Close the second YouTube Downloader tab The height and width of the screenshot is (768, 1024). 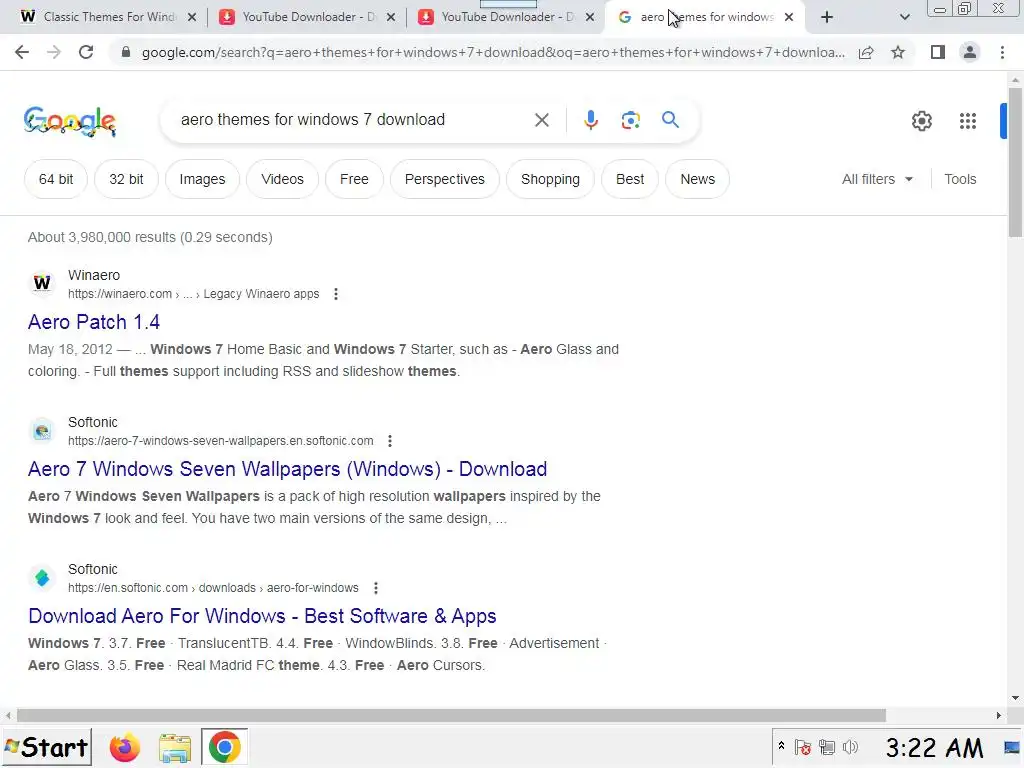coord(590,17)
